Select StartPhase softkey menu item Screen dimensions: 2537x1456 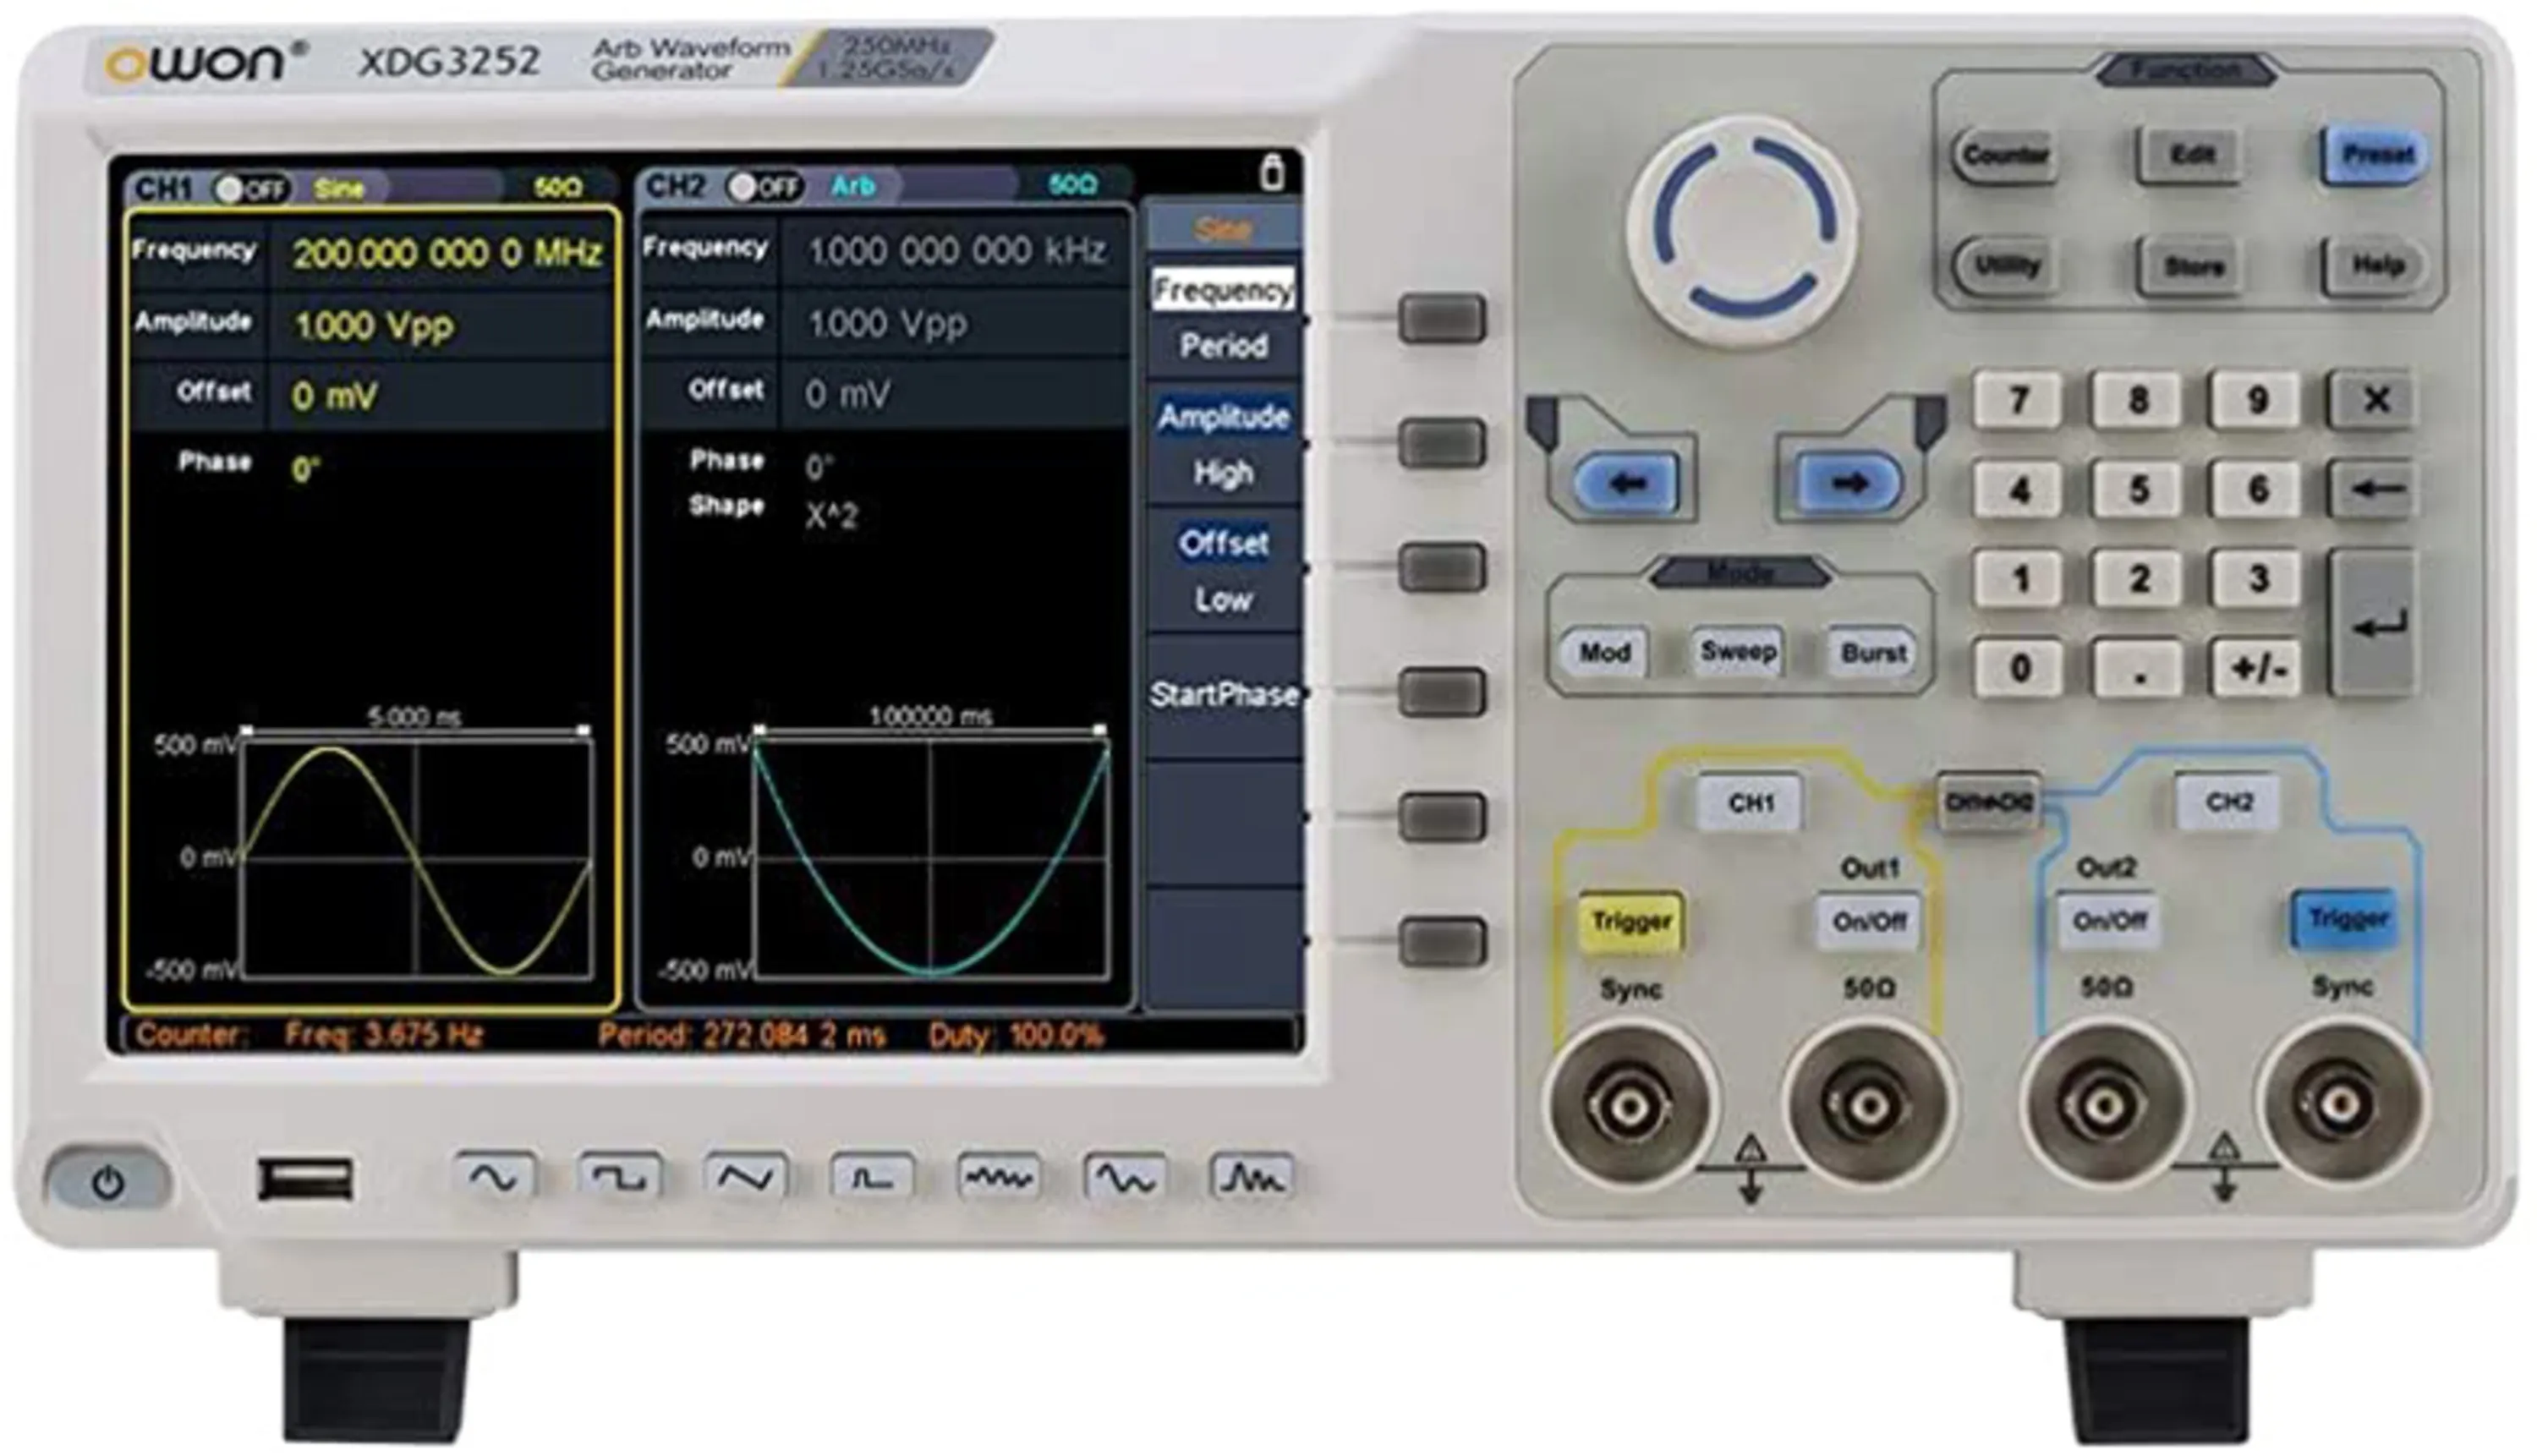1223,694
